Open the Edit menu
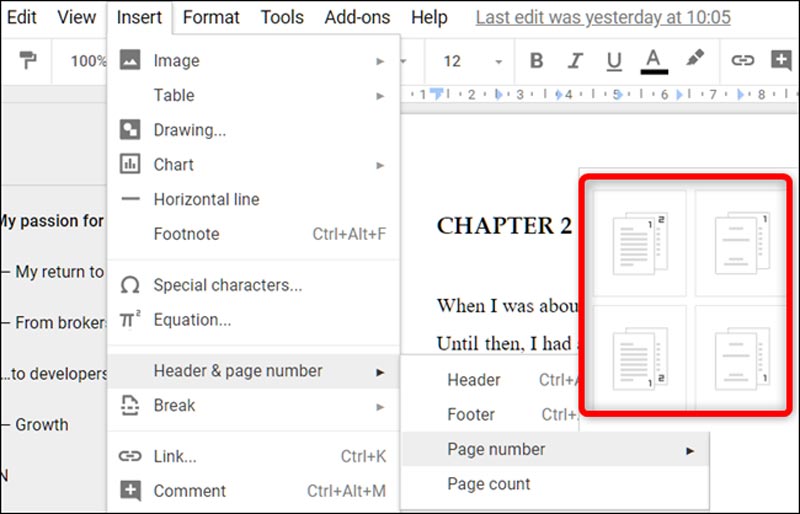Screen dimensions: 800x514 pyautogui.click(x=21, y=17)
